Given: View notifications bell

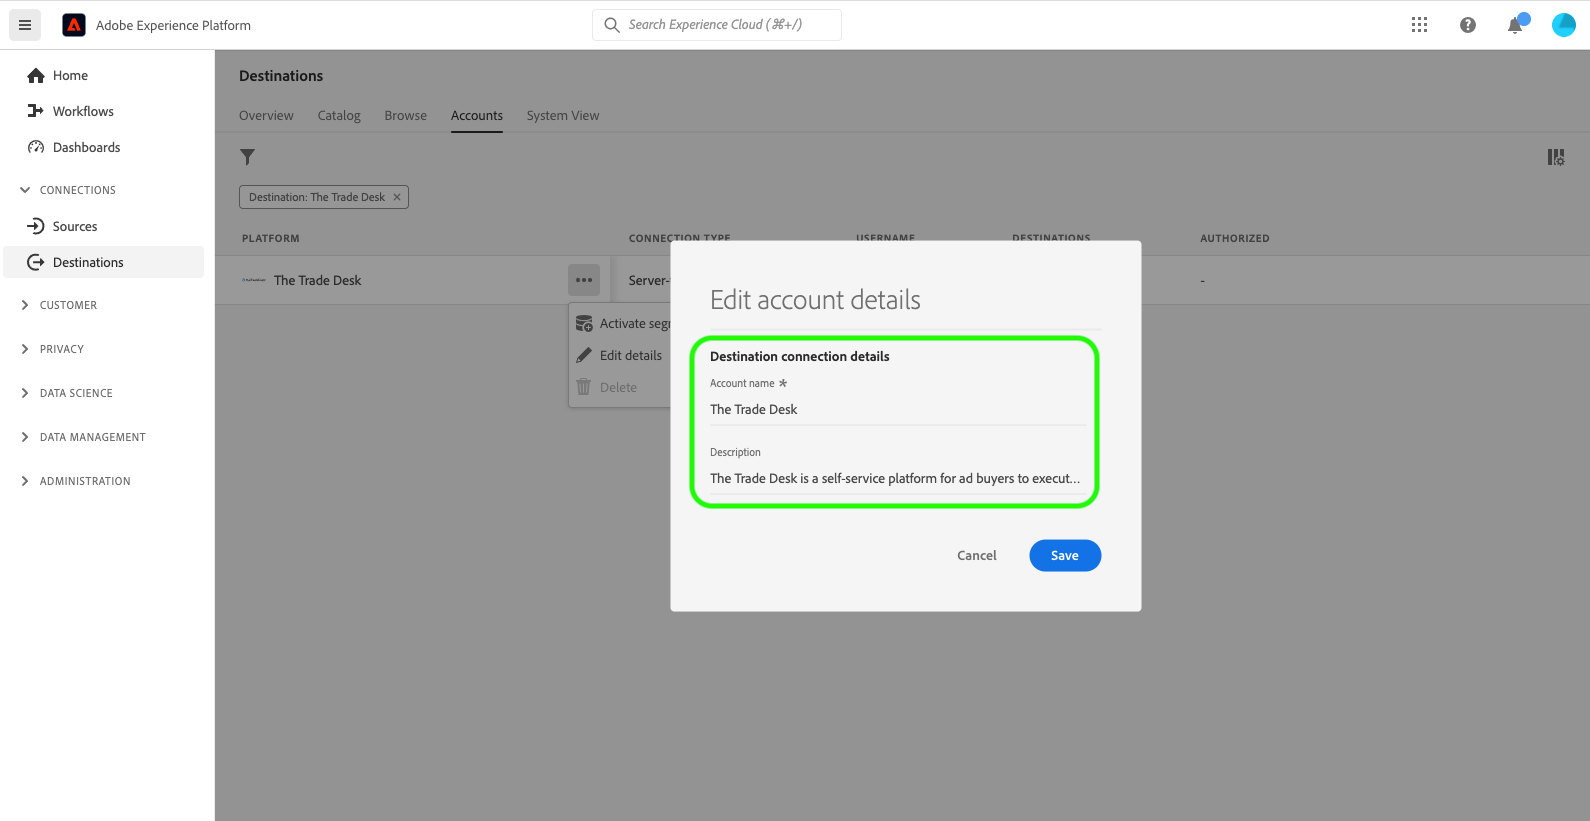Looking at the screenshot, I should tap(1516, 25).
